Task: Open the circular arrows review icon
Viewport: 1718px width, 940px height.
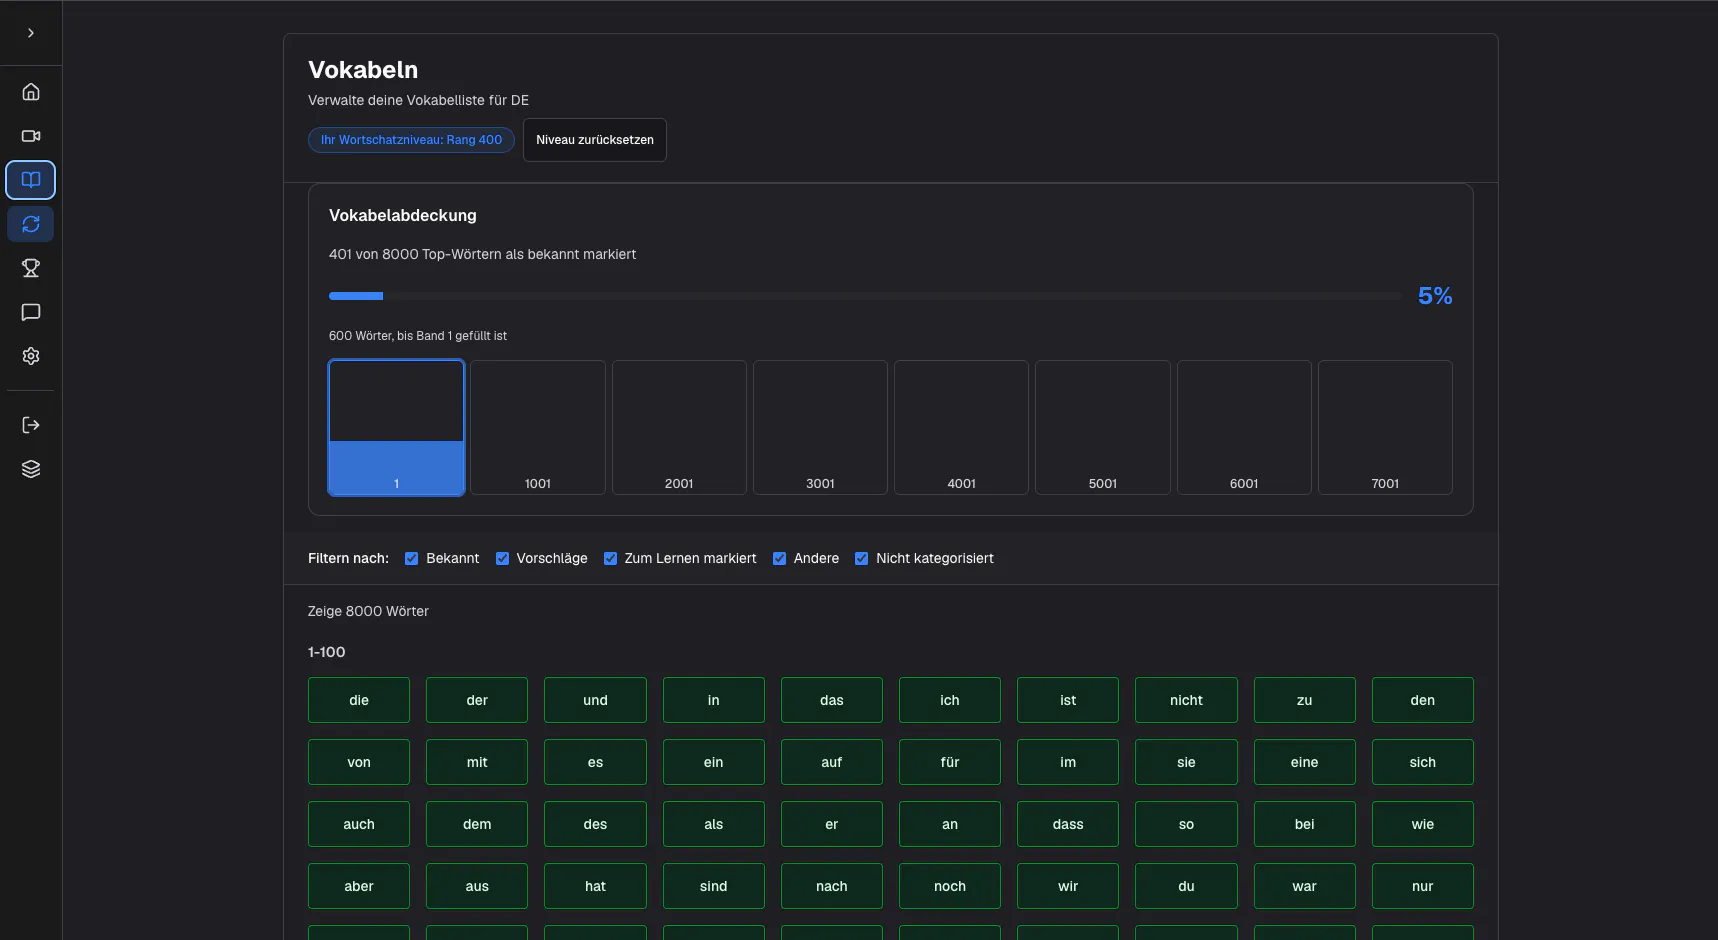Action: pyautogui.click(x=31, y=224)
